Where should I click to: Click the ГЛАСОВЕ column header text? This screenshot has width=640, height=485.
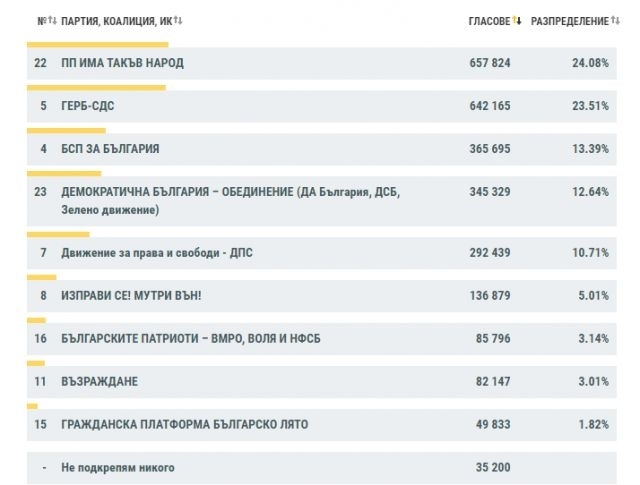pyautogui.click(x=490, y=21)
